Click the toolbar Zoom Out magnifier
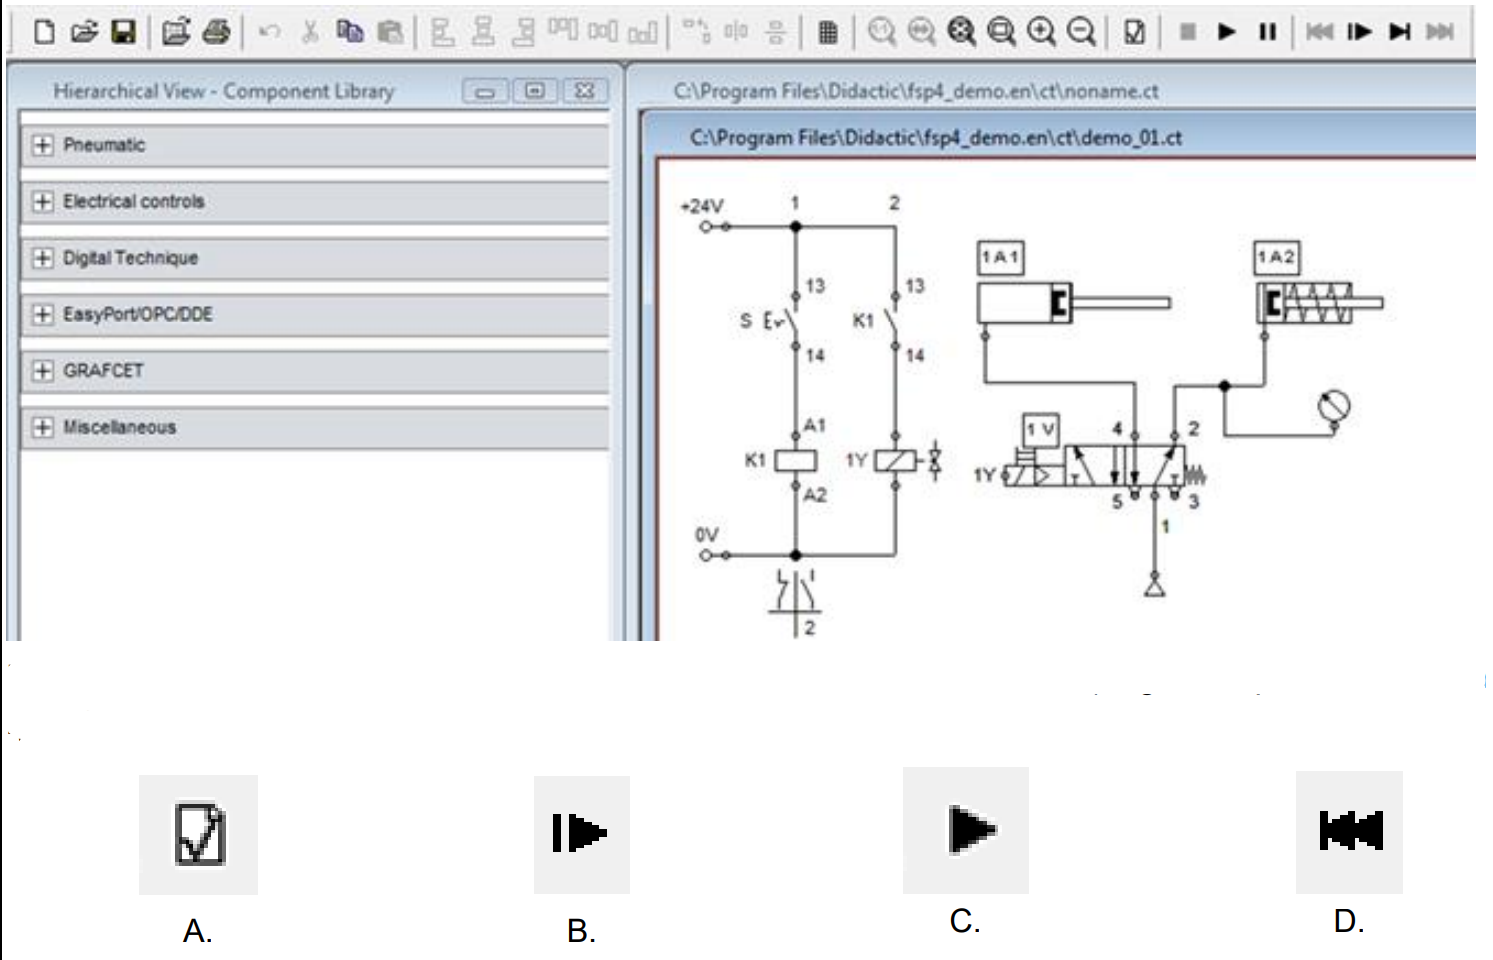This screenshot has height=960, width=1493. click(1081, 32)
